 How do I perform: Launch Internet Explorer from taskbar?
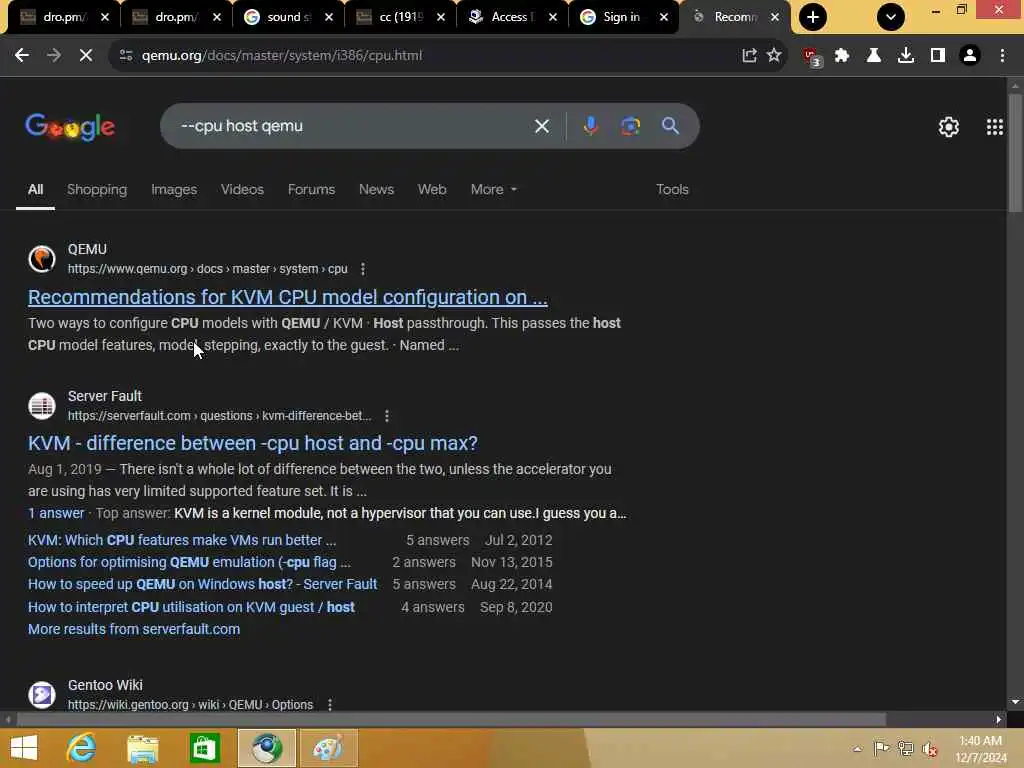(82, 748)
